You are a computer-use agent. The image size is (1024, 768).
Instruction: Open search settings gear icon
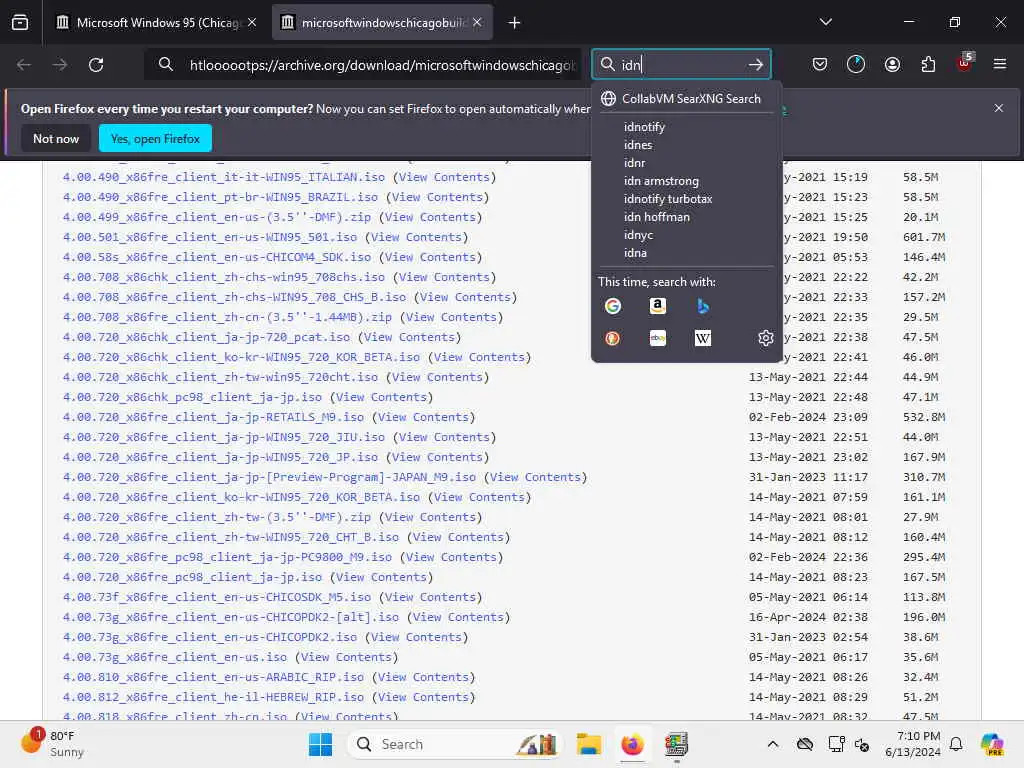click(765, 338)
